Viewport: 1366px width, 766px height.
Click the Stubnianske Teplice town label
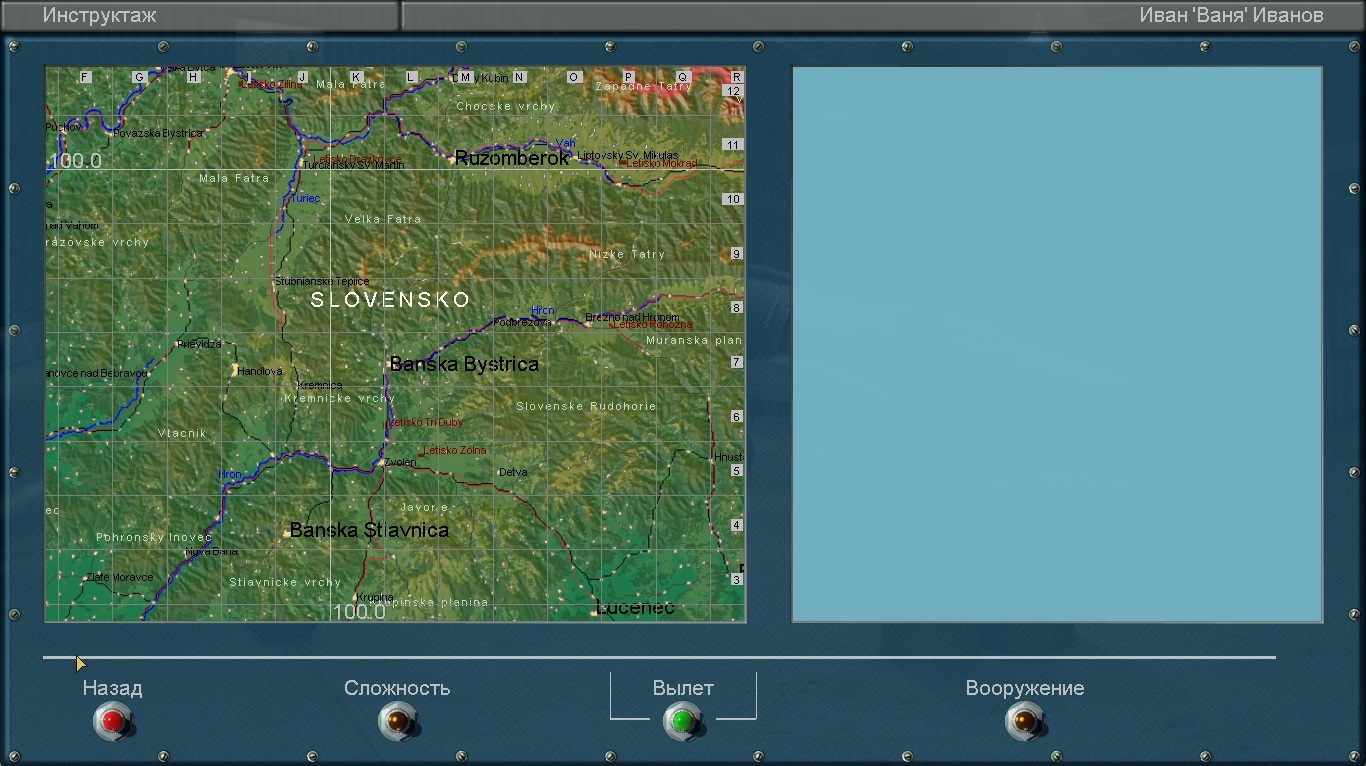click(x=322, y=282)
